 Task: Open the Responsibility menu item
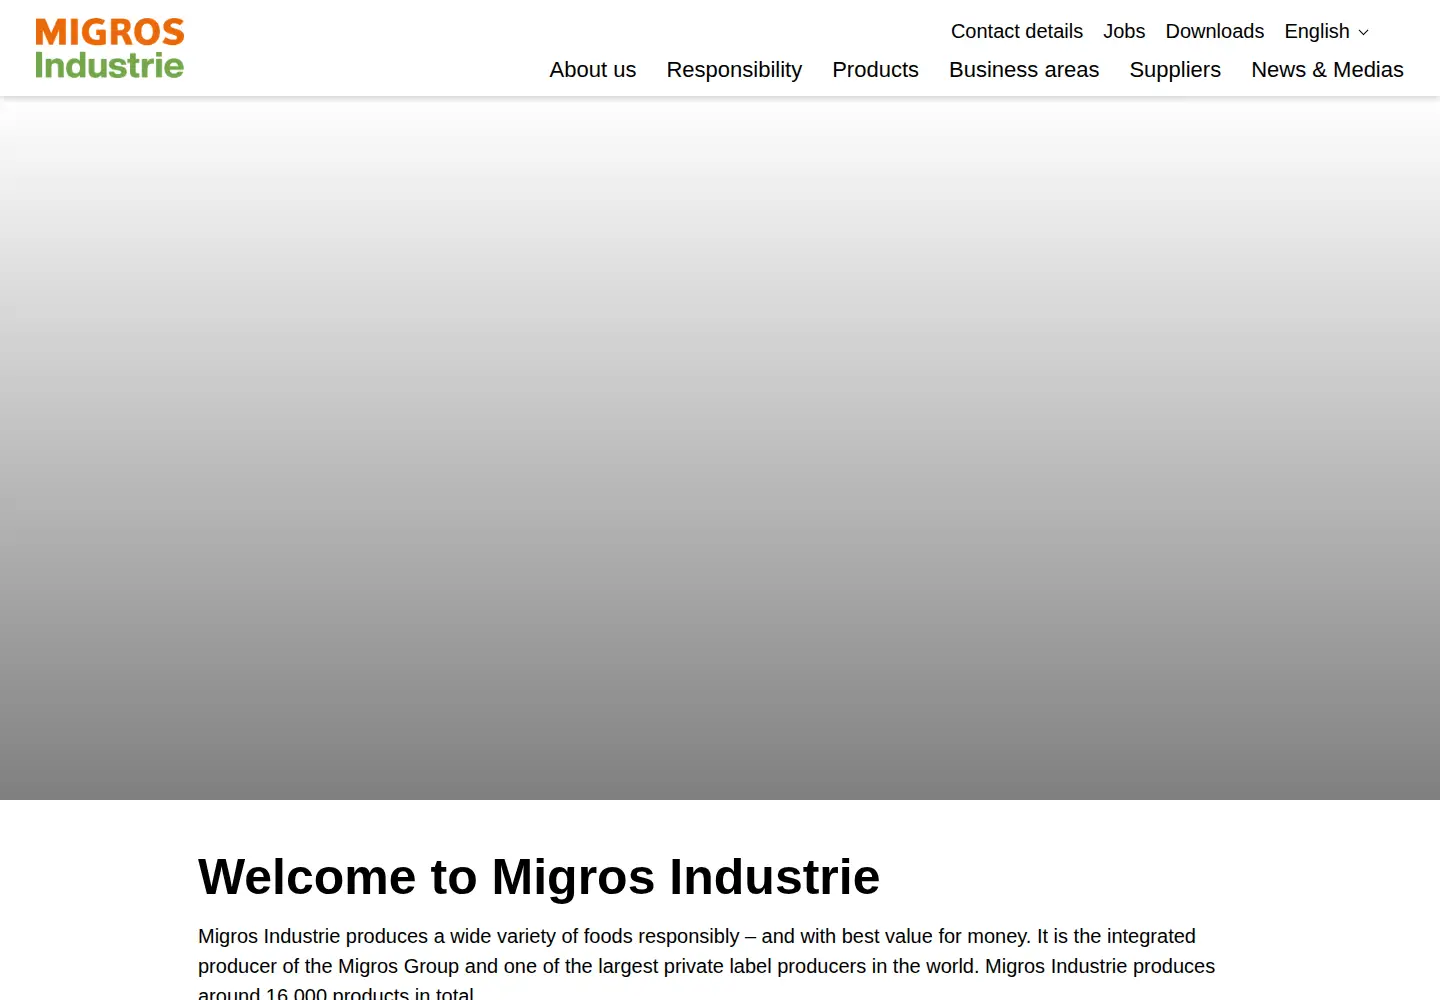pos(734,70)
